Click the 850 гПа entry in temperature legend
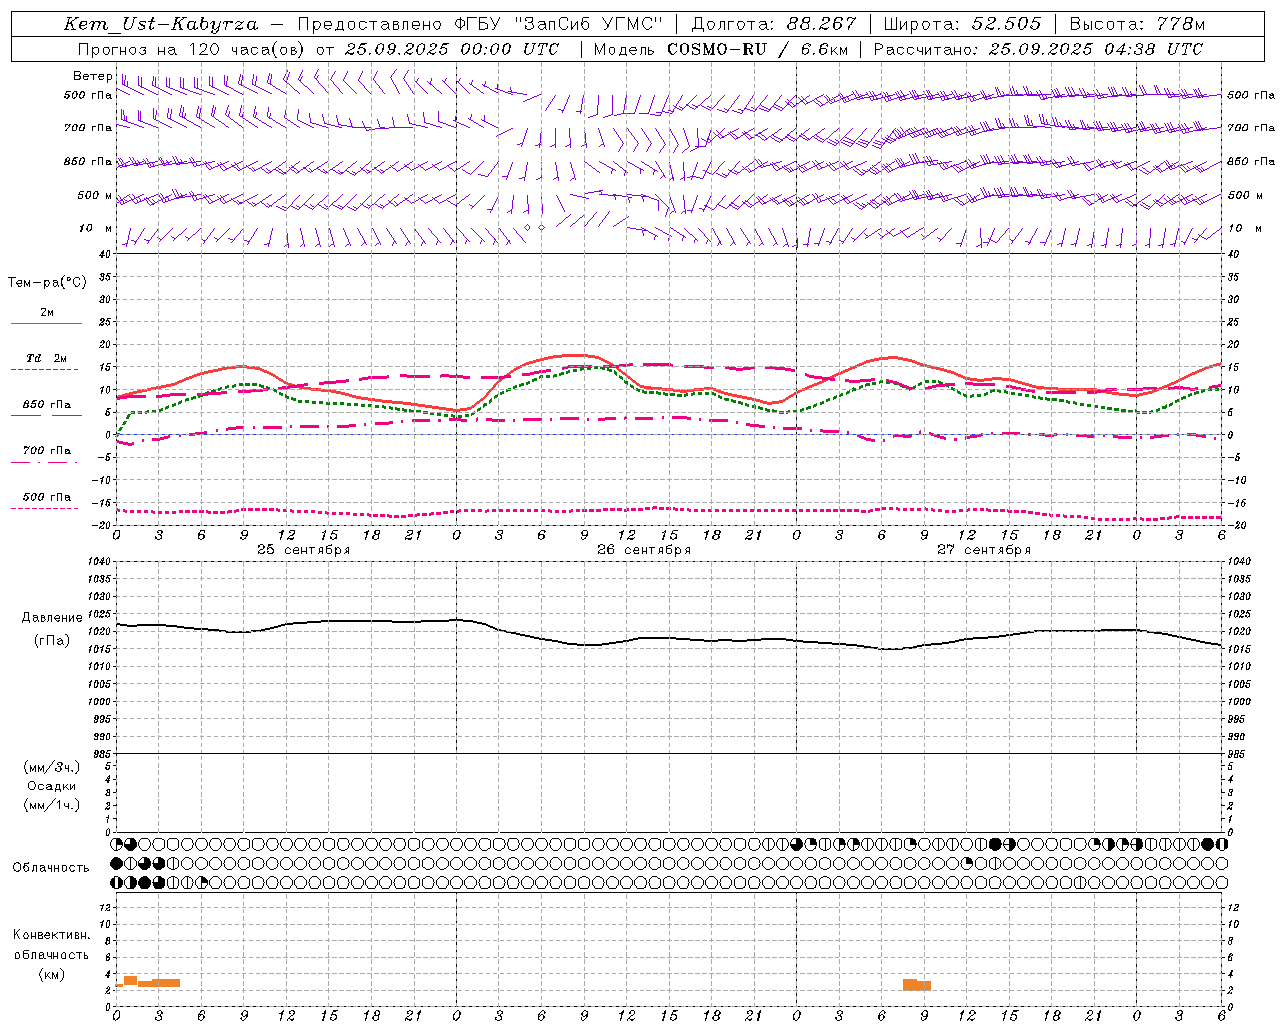 pyautogui.click(x=47, y=404)
